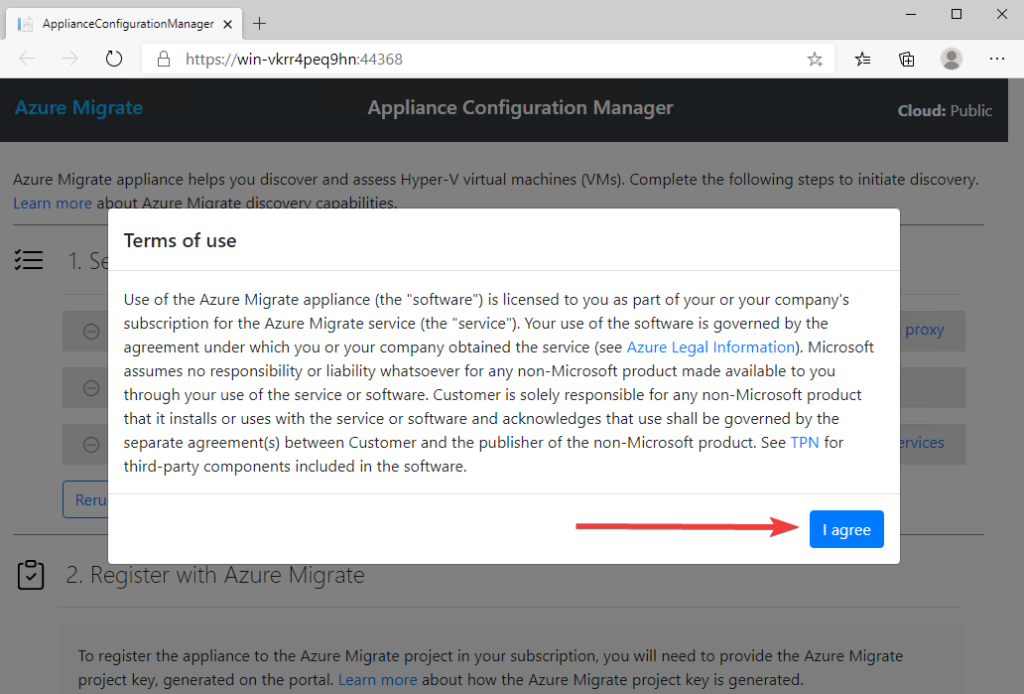The width and height of the screenshot is (1024, 694).
Task: Refresh the page with reload icon
Action: click(114, 59)
